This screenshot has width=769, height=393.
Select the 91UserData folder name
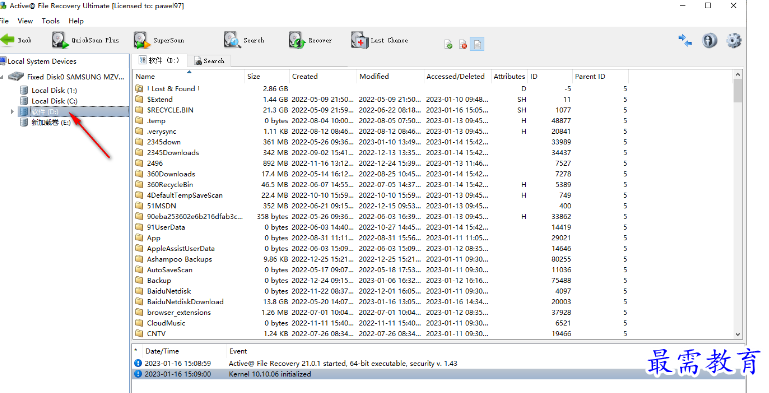166,227
